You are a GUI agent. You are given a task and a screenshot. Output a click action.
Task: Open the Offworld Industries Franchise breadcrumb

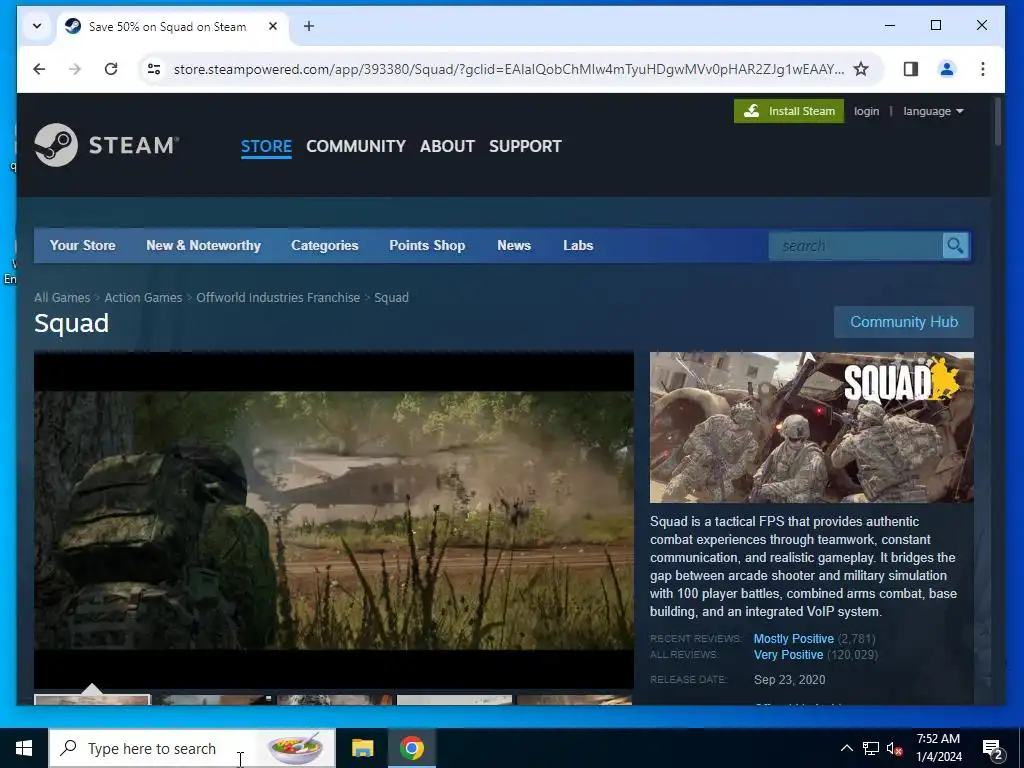[278, 298]
